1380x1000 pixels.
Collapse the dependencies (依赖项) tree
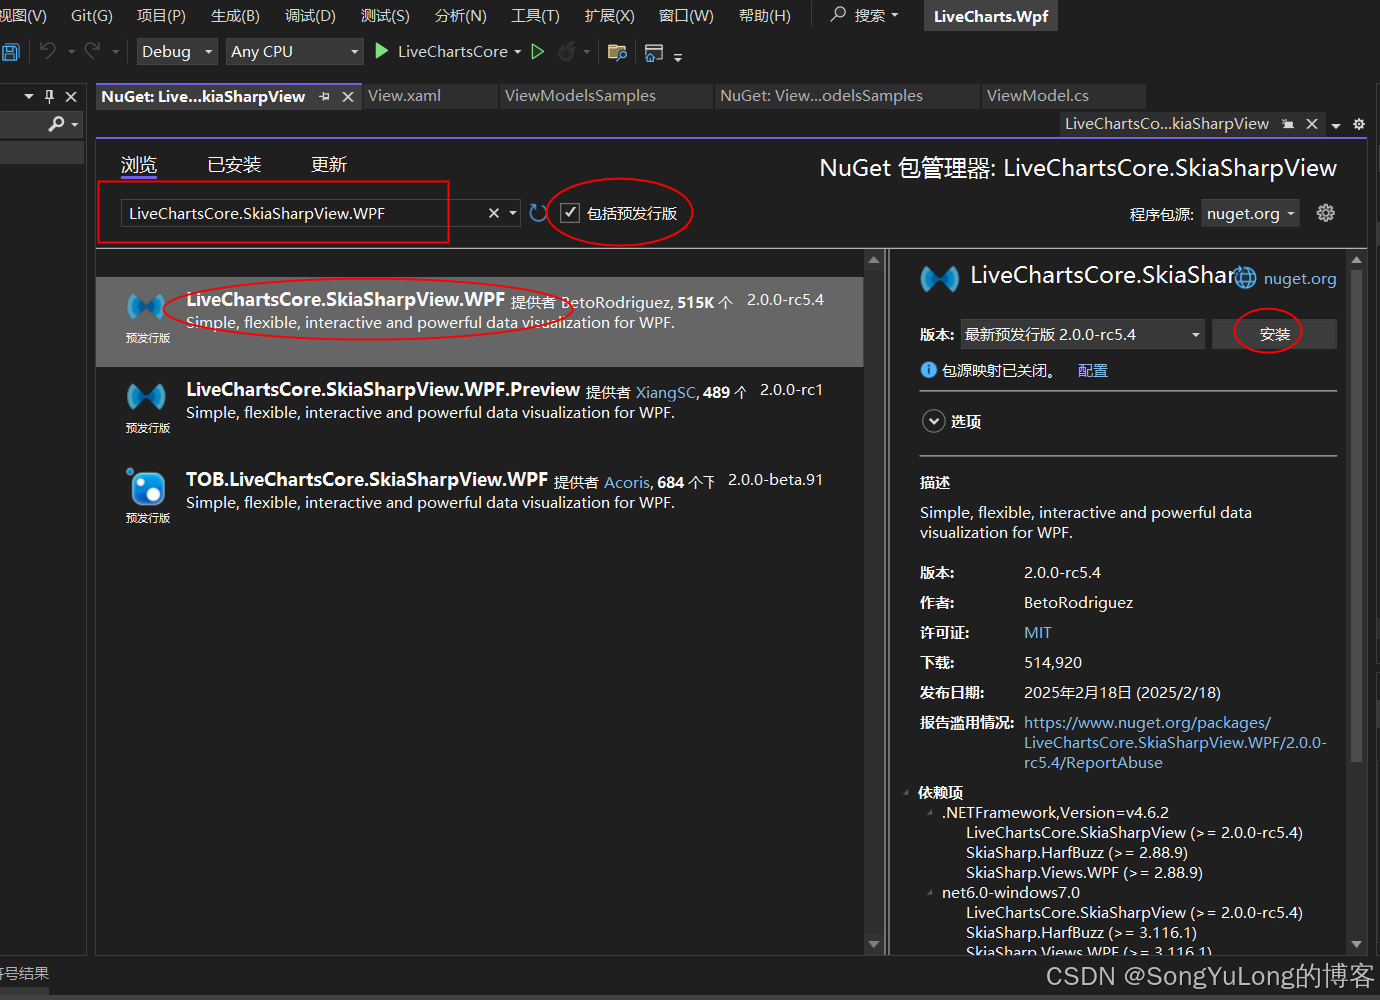(x=906, y=792)
